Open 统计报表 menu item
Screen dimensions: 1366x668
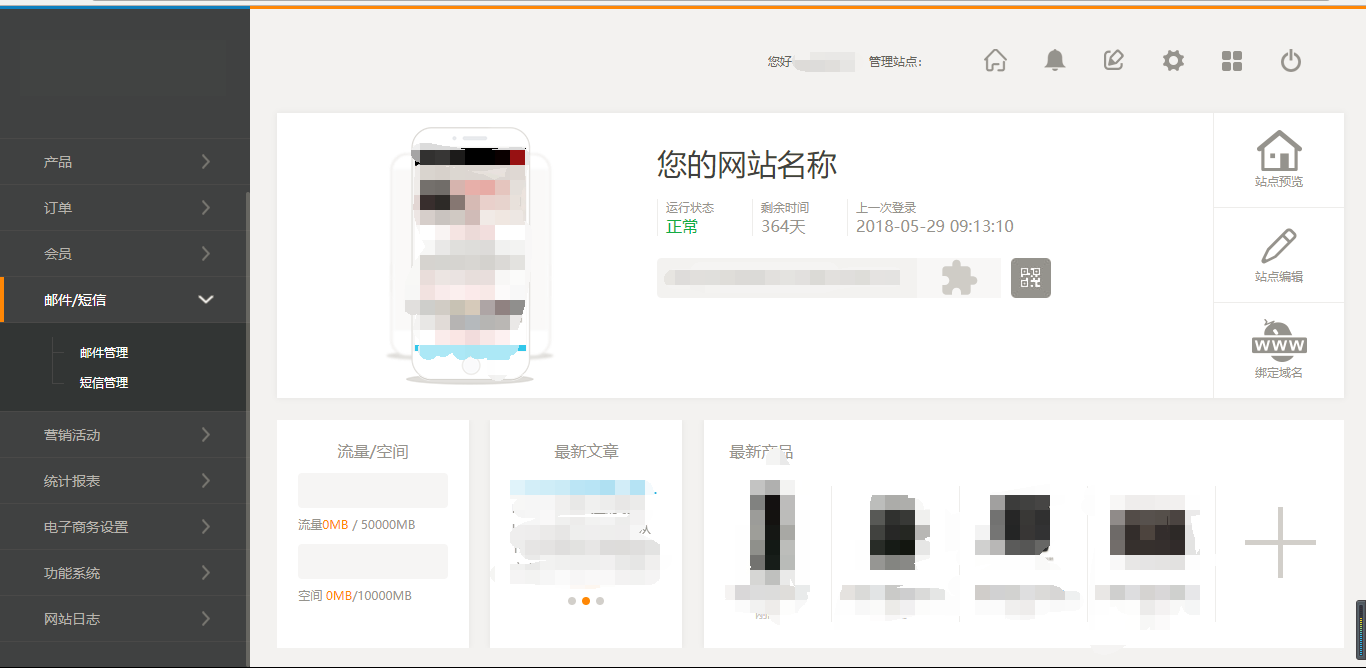point(124,481)
